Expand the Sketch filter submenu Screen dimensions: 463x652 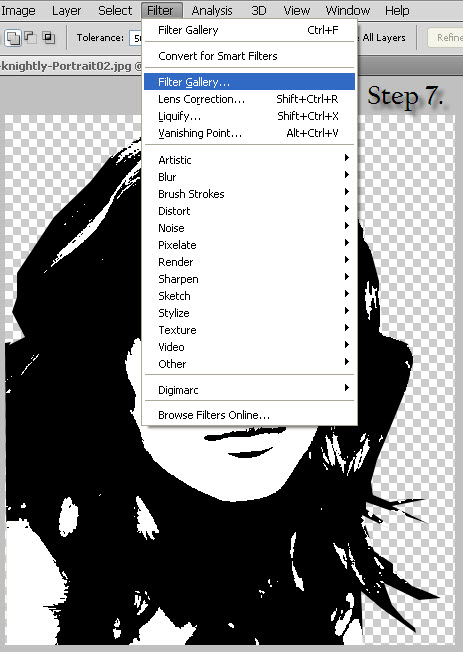click(x=249, y=296)
